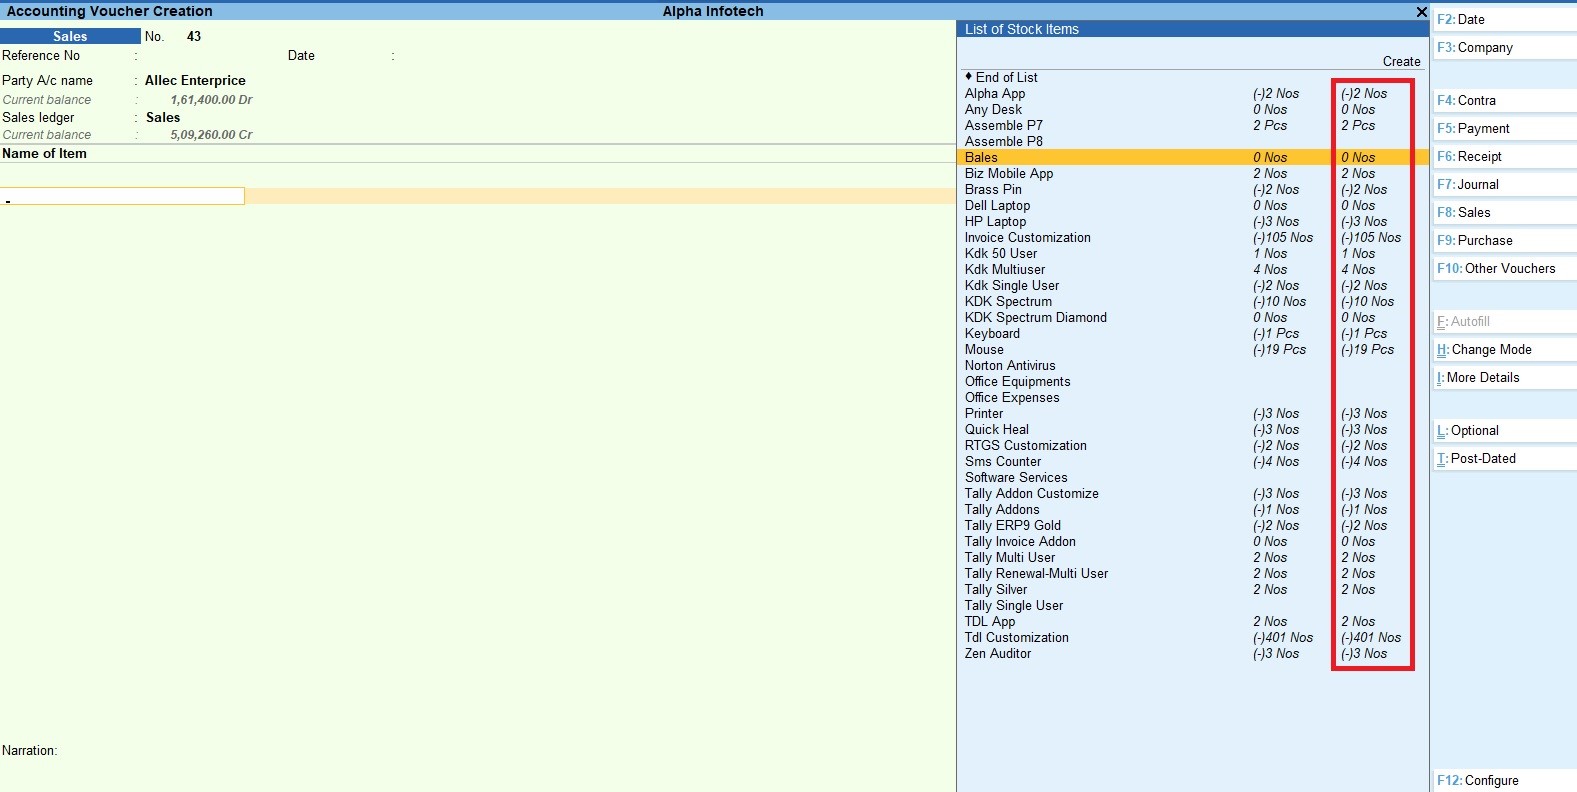Select Bales from the stock item list

[x=981, y=157]
